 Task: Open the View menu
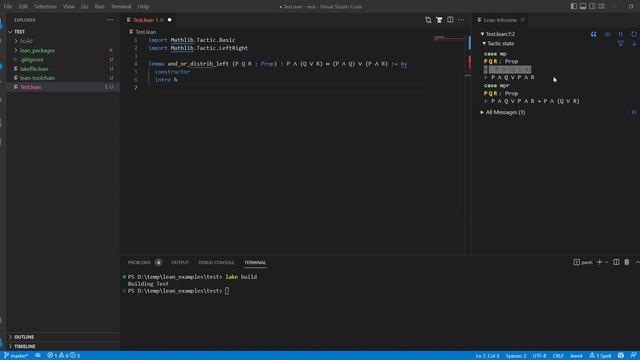coord(69,7)
